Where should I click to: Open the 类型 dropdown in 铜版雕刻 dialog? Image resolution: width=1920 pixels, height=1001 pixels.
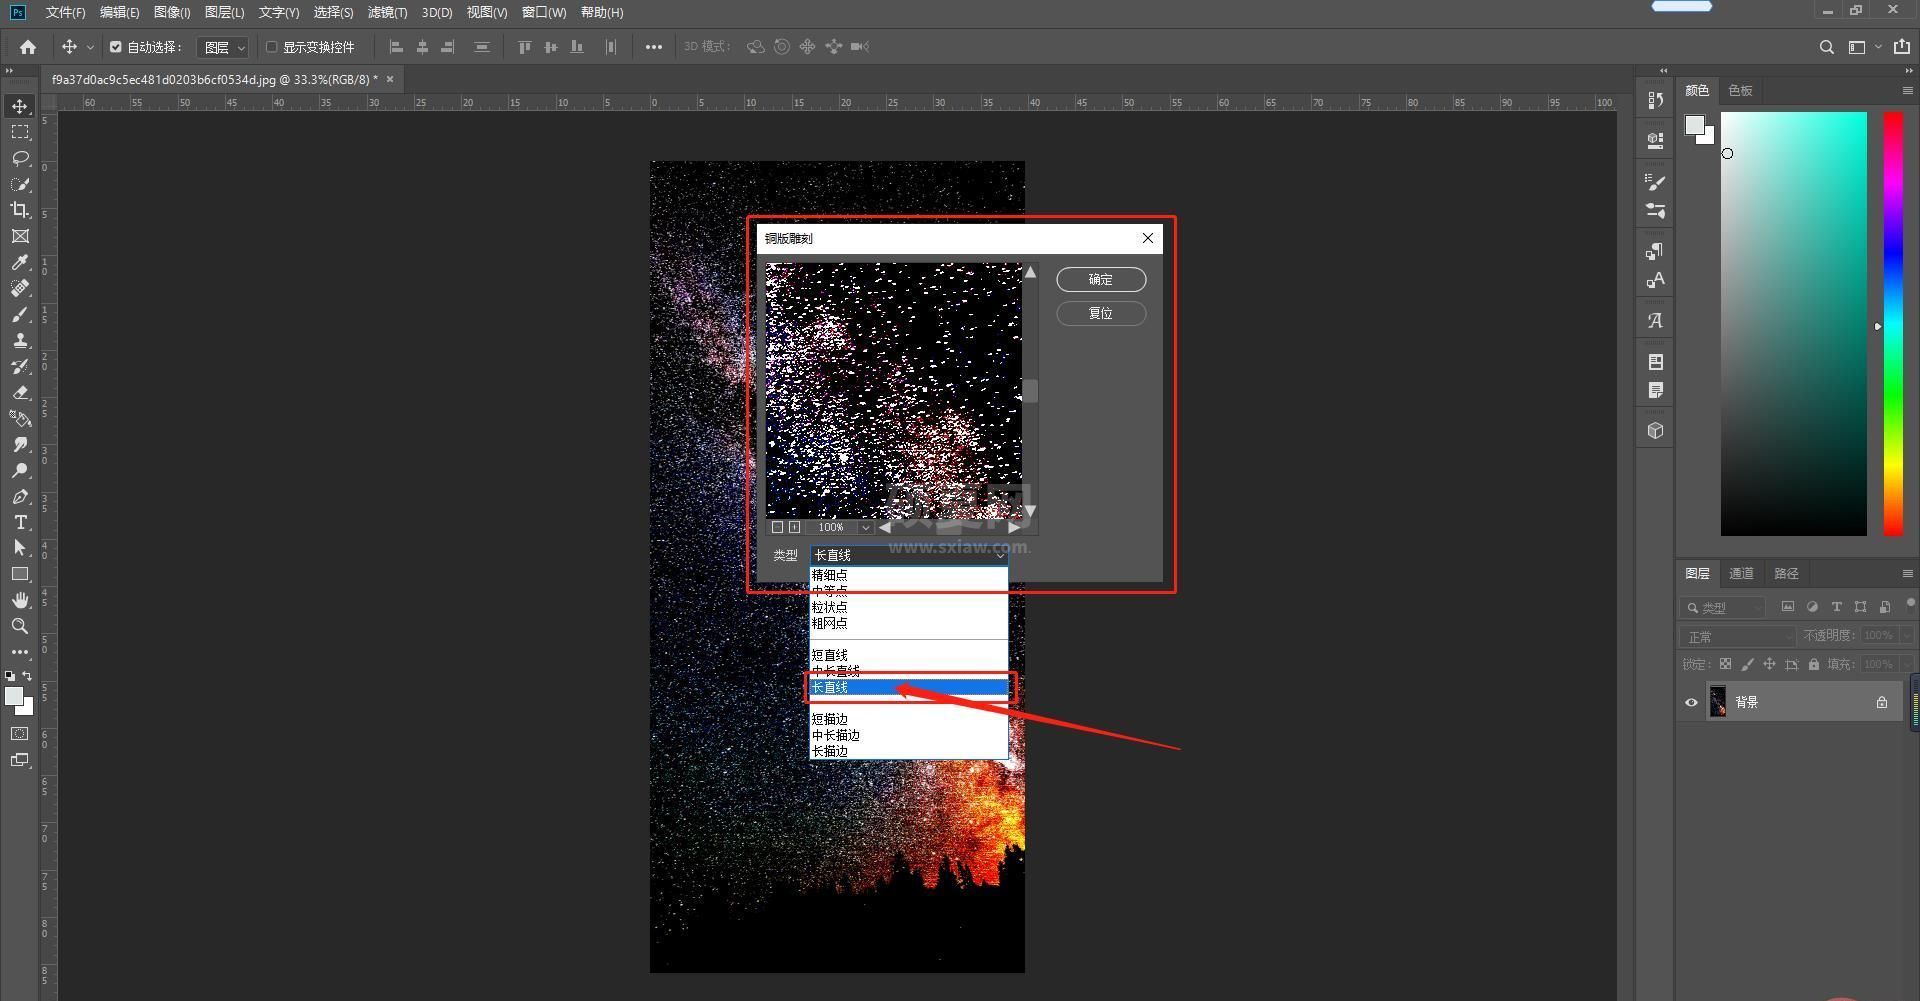click(x=908, y=555)
